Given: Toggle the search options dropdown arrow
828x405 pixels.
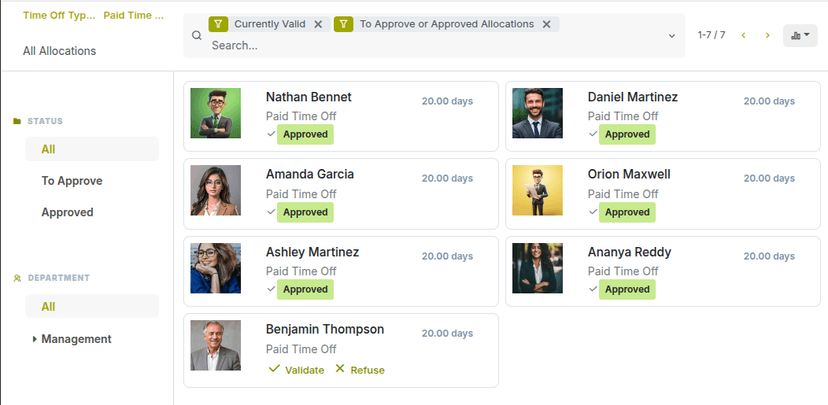Looking at the screenshot, I should pyautogui.click(x=672, y=35).
